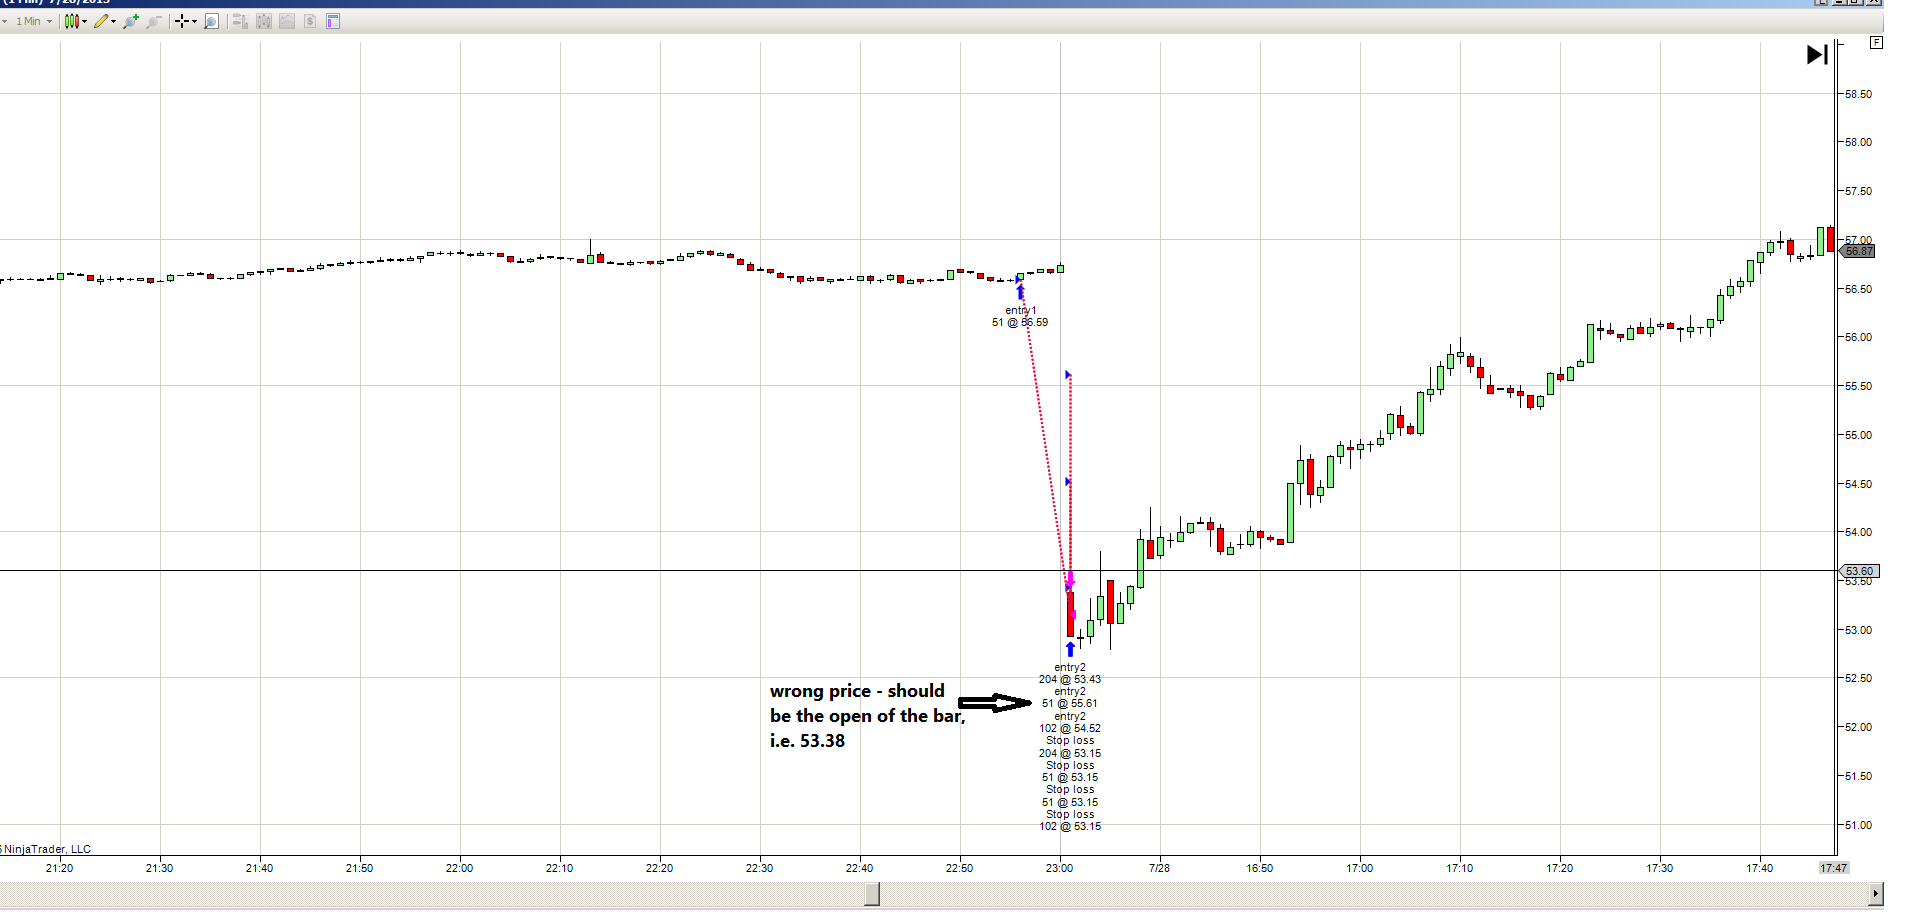This screenshot has width=1920, height=920.
Task: Click the 7/28 date axis label
Action: coord(1159,868)
